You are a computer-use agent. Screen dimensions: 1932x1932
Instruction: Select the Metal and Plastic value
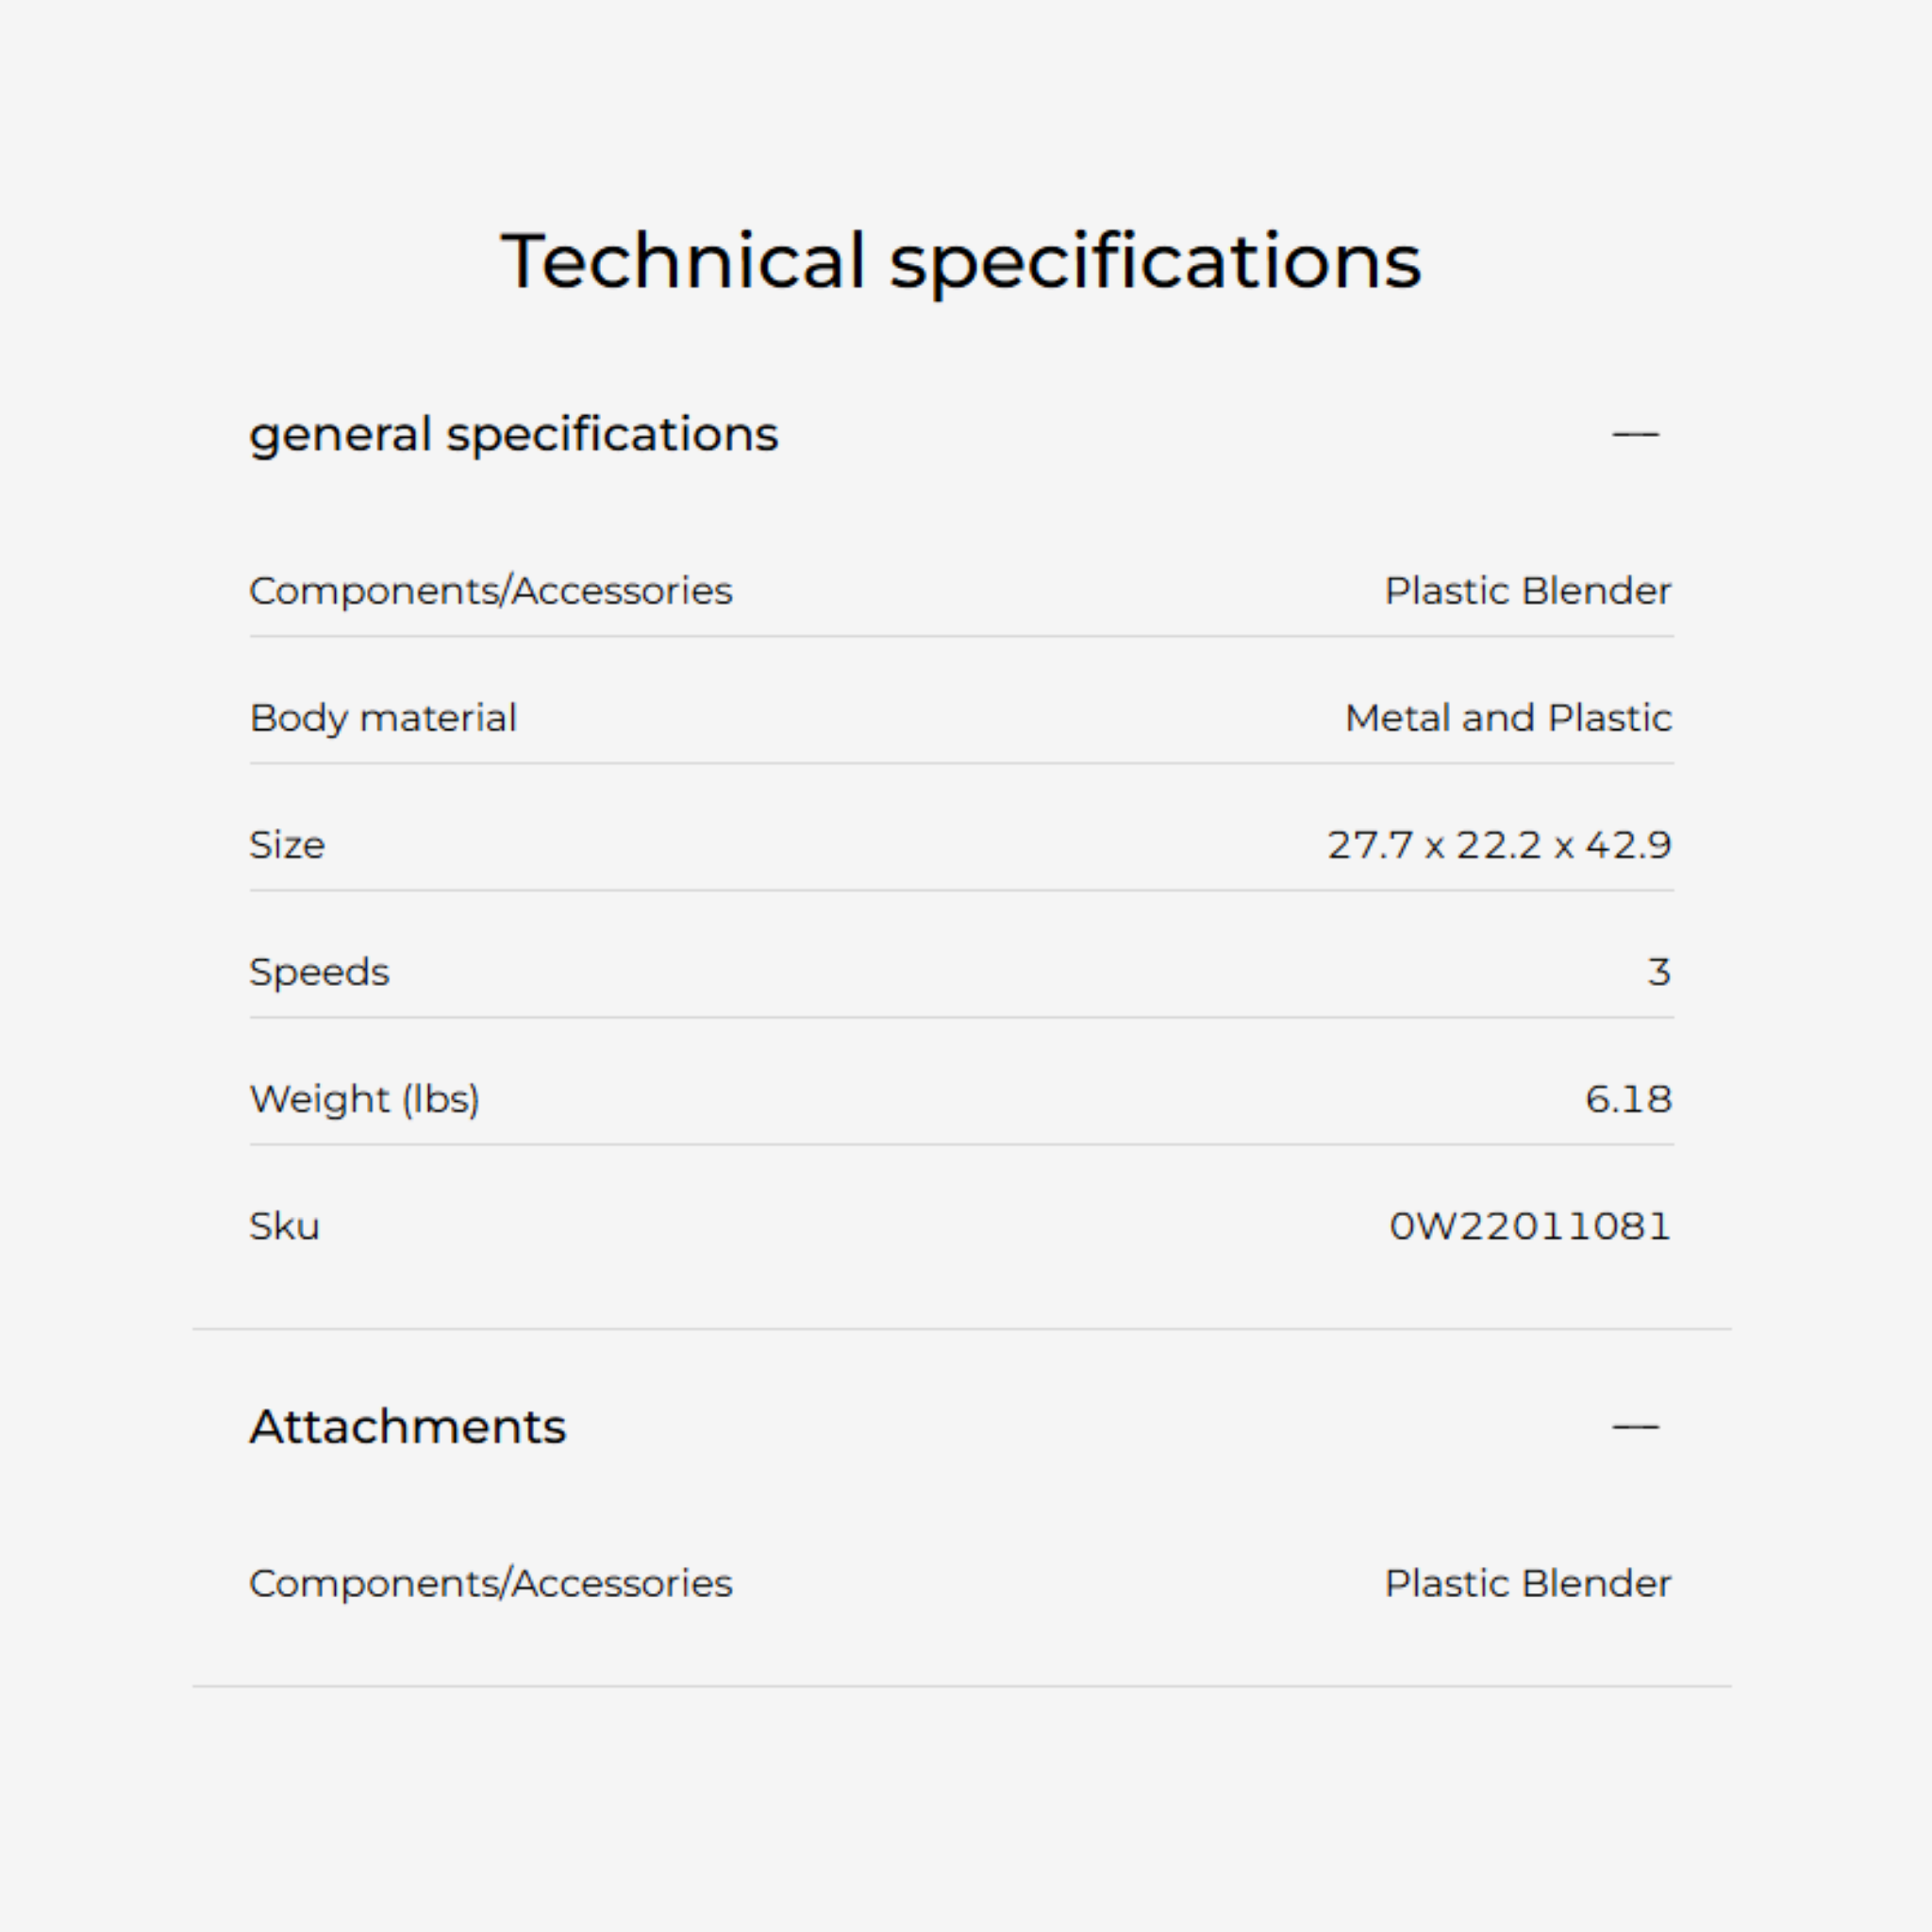pos(1508,718)
